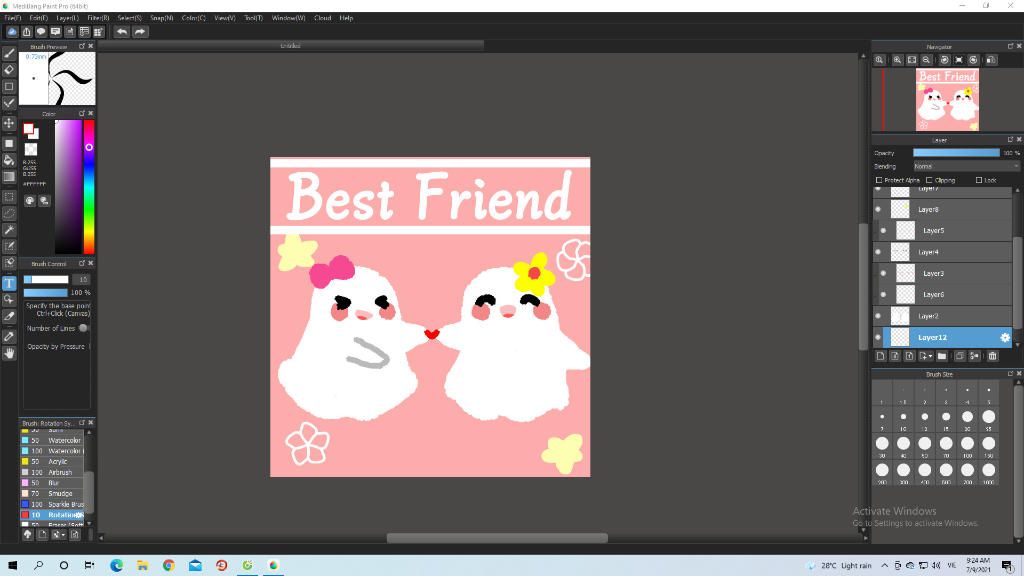Enable the layer Lock checkbox
Image resolution: width=1024 pixels, height=576 pixels.
coord(979,180)
